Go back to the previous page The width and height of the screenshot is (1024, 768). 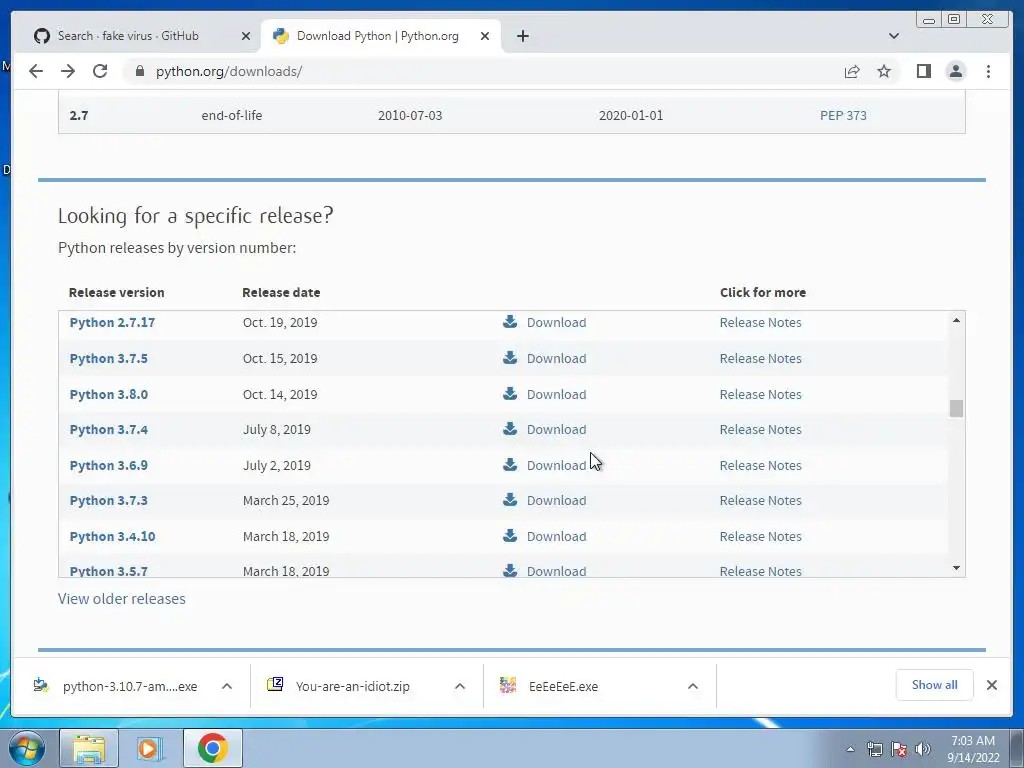36,71
